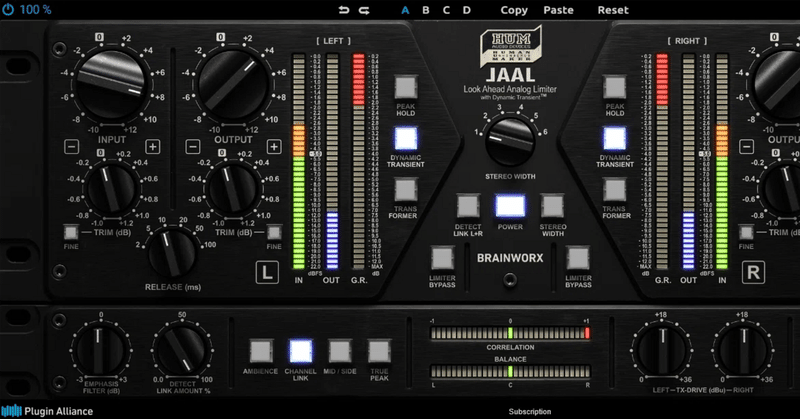Click the Right TX-Drive knob
The width and height of the screenshot is (800, 419).
743,350
